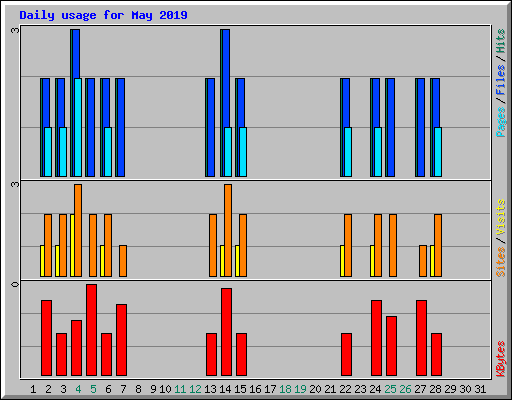This screenshot has height=400, width=512.
Task: Click the red KBytes bar for day 25
Action: [x=391, y=346]
